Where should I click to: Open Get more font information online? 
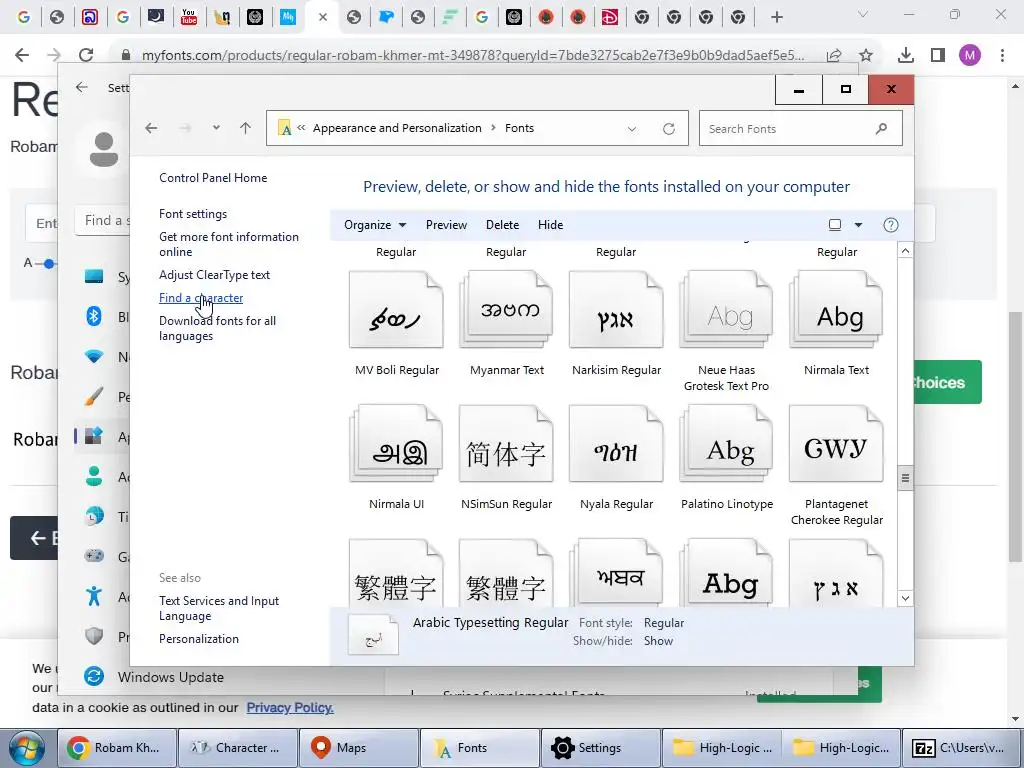(x=229, y=244)
